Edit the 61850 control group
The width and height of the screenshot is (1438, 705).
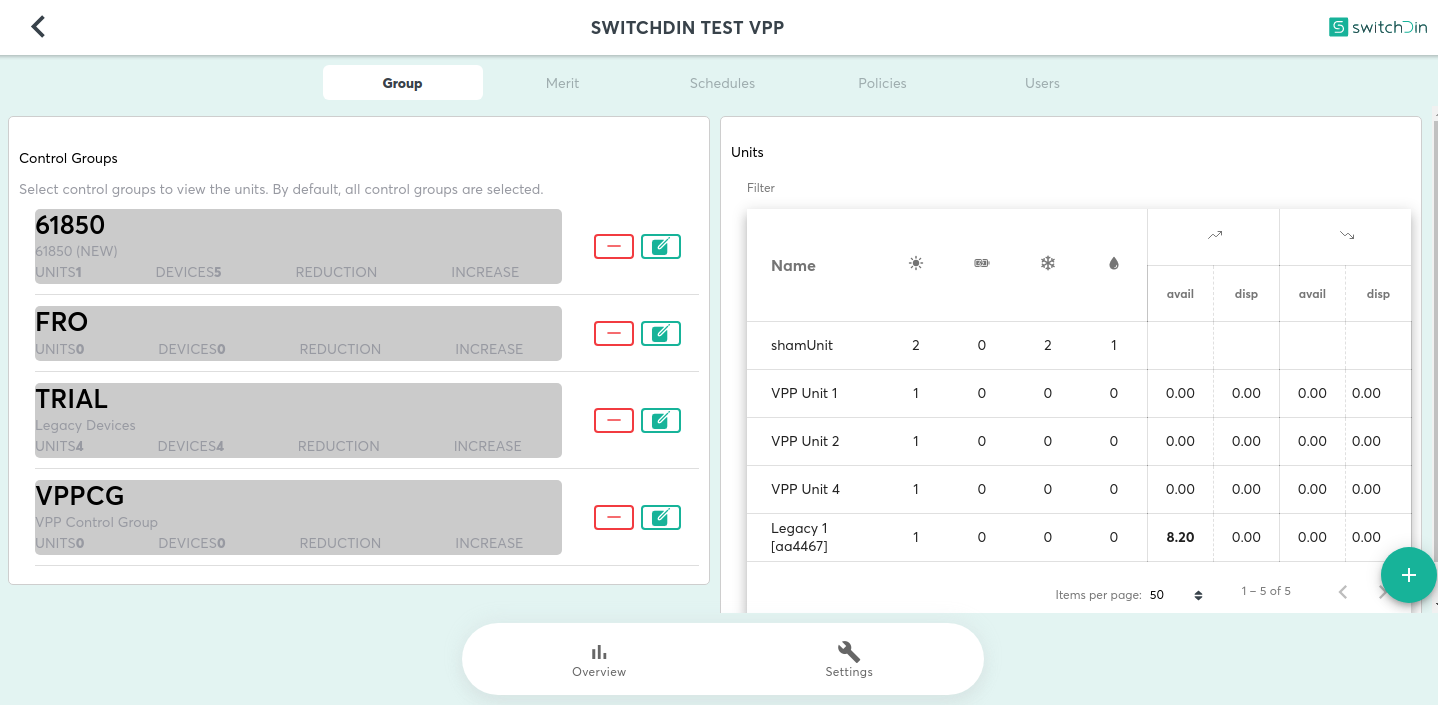661,246
